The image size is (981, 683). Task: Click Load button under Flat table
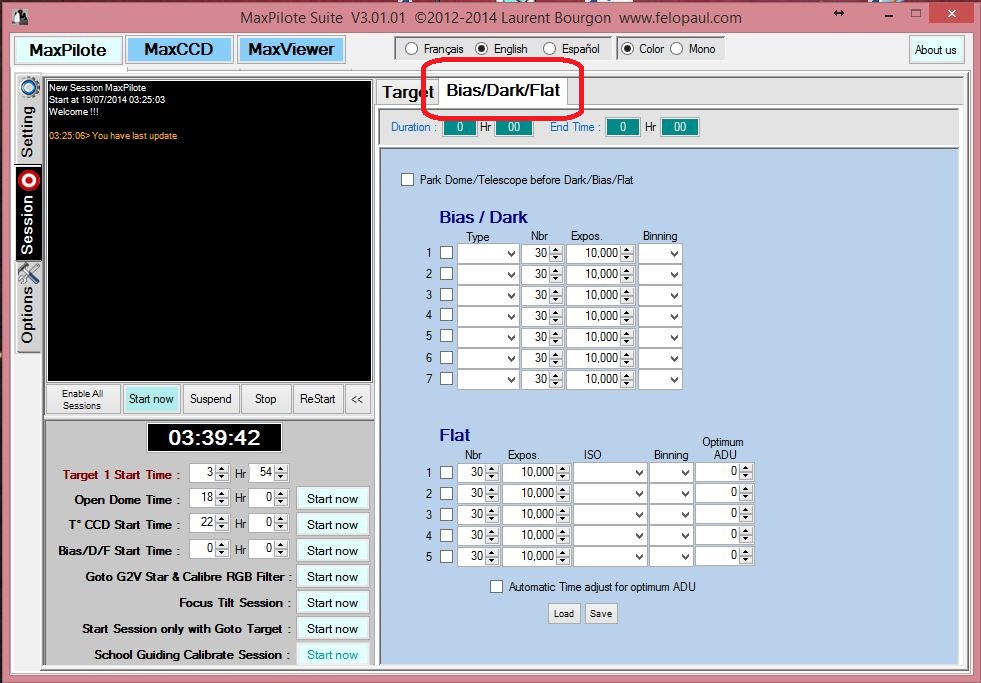coord(564,614)
